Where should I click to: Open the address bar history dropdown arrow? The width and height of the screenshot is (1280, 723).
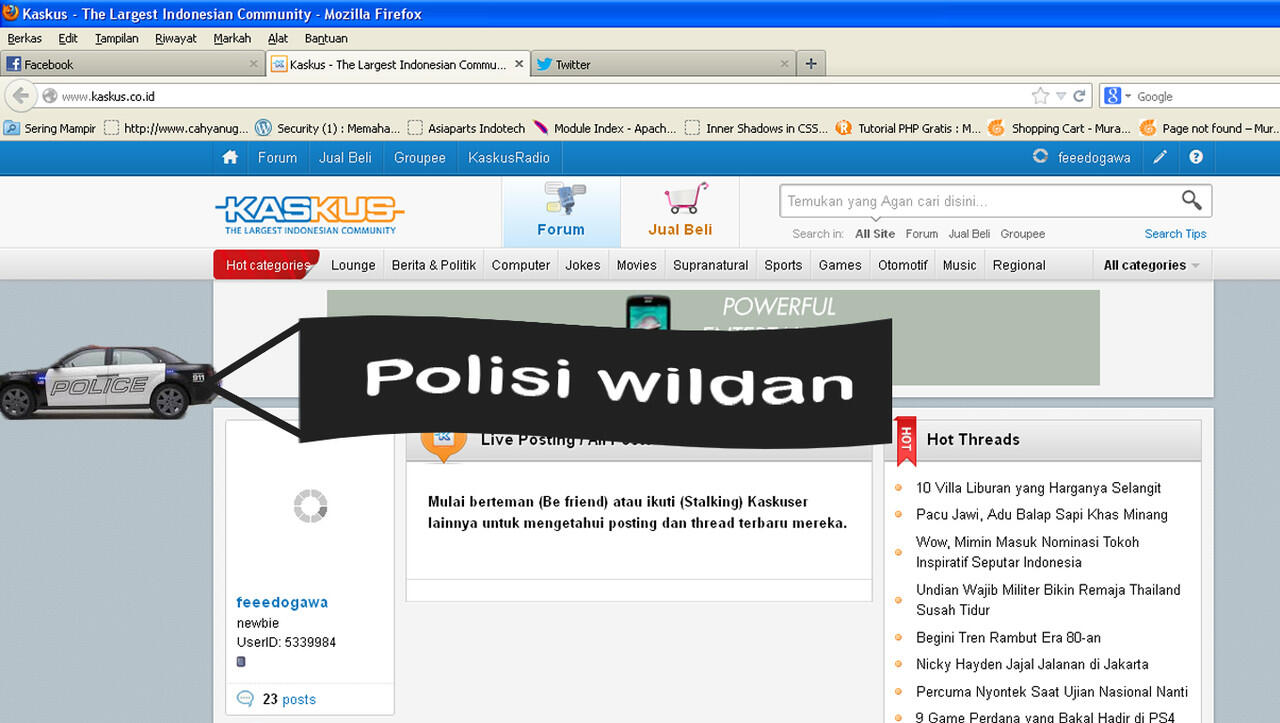point(1061,97)
